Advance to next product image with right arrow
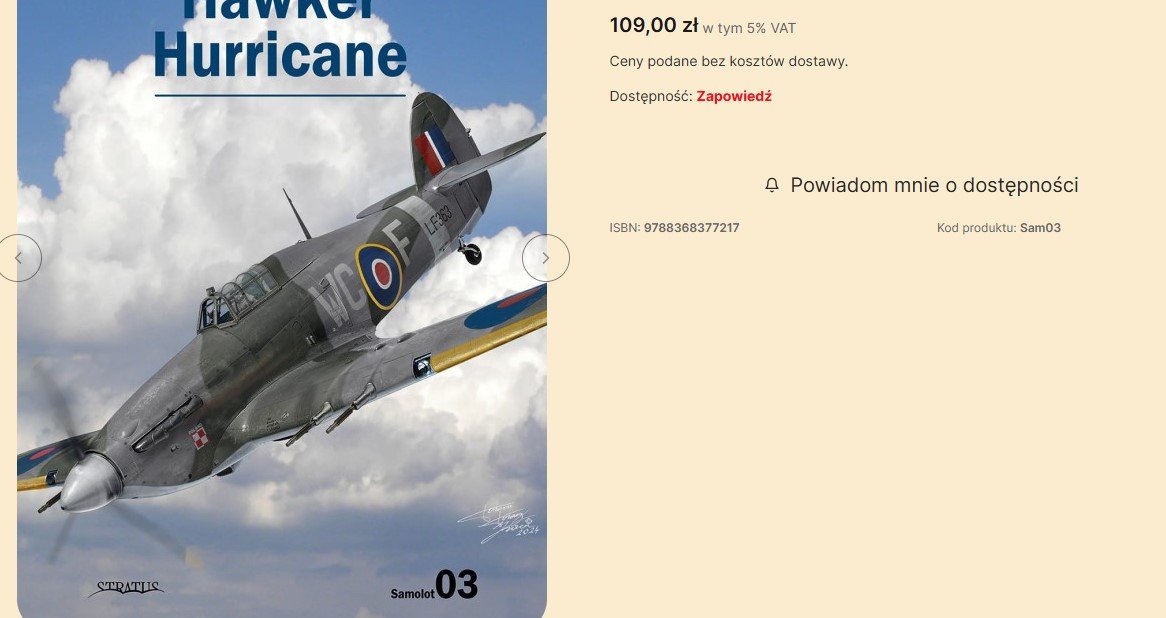Screen dimensions: 1166x618 [x=546, y=258]
